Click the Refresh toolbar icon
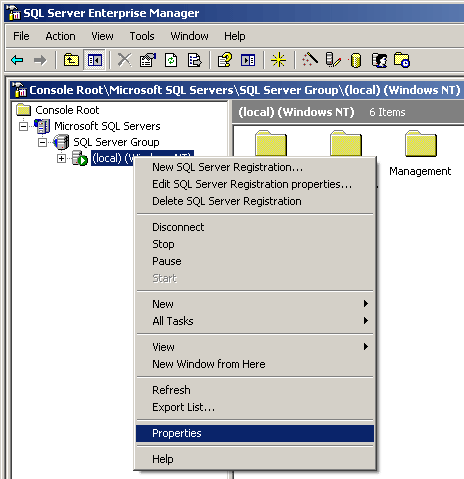The height and width of the screenshot is (479, 464). click(x=171, y=60)
